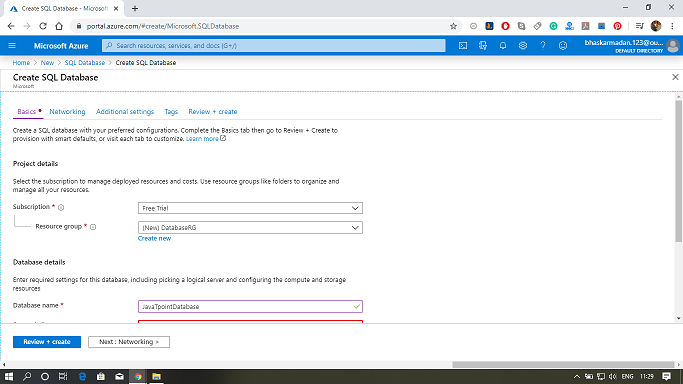683x384 pixels.
Task: Click the ENG language indicator
Action: tap(627, 377)
